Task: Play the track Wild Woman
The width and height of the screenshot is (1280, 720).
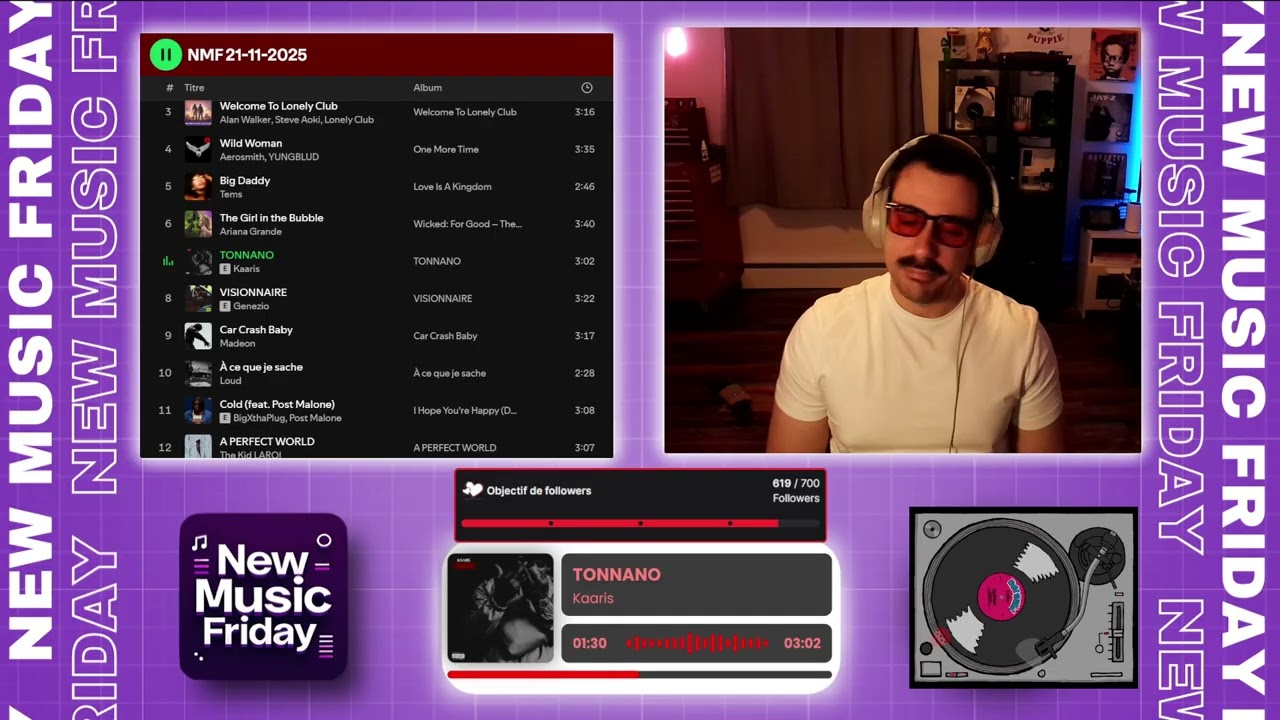Action: click(251, 143)
